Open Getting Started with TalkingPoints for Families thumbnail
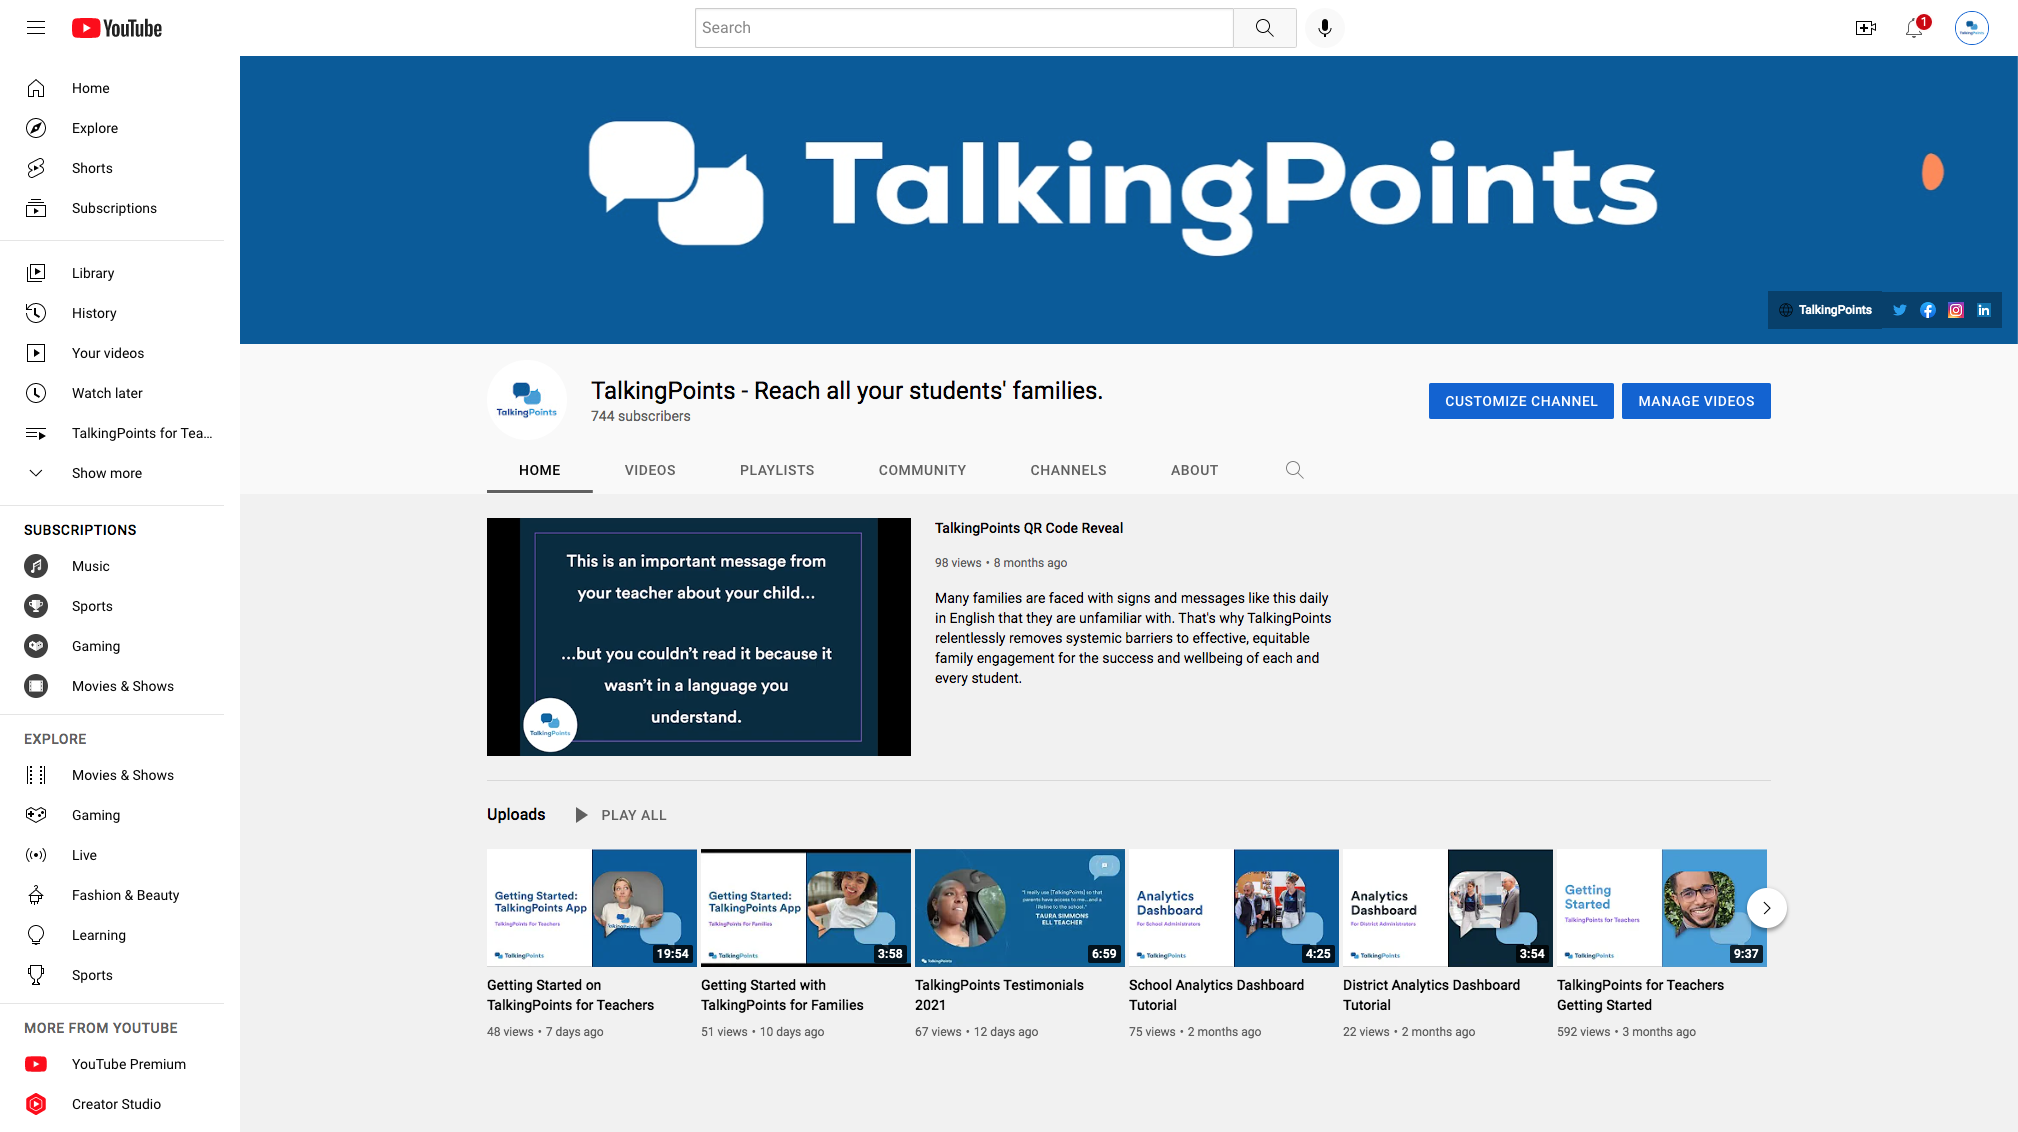The height and width of the screenshot is (1132, 2018). (x=806, y=908)
